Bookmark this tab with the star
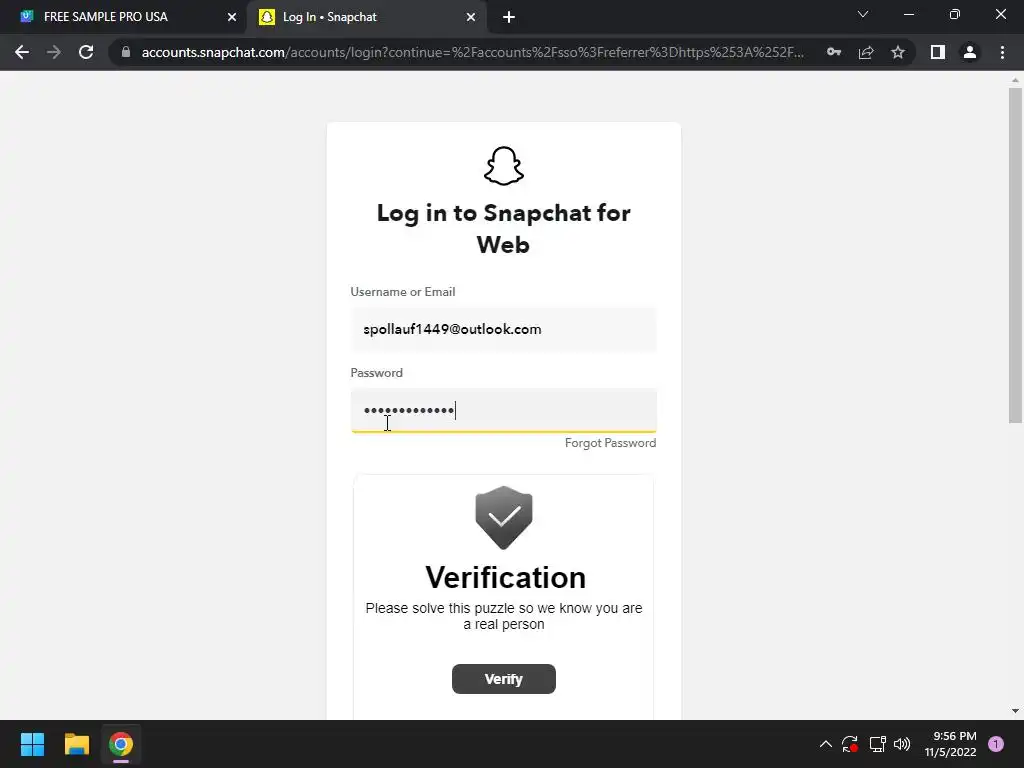This screenshot has height=768, width=1024. tap(898, 52)
